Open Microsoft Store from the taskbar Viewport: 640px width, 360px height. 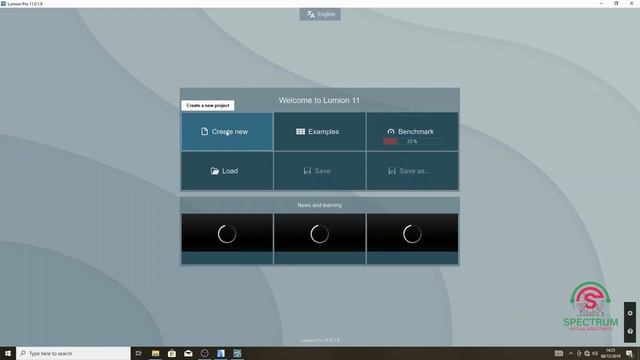[172, 353]
